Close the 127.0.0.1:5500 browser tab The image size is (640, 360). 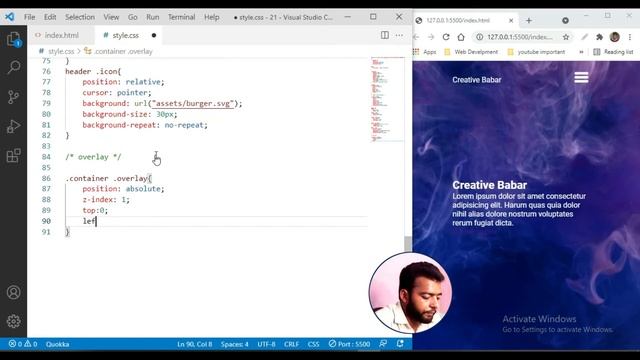(511, 20)
